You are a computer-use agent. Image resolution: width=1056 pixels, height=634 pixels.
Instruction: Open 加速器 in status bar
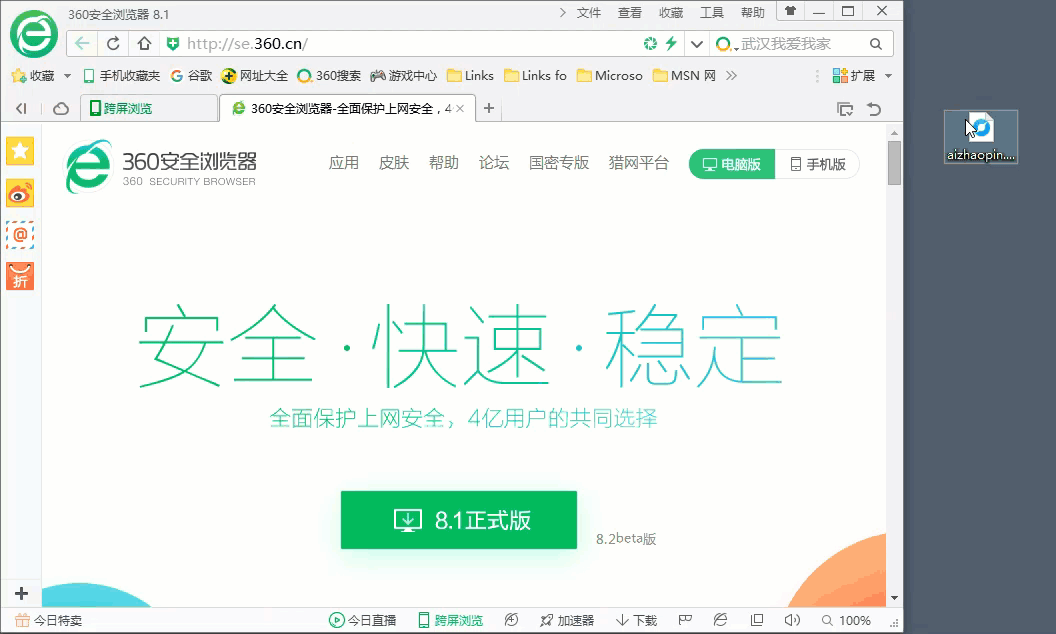coord(567,621)
